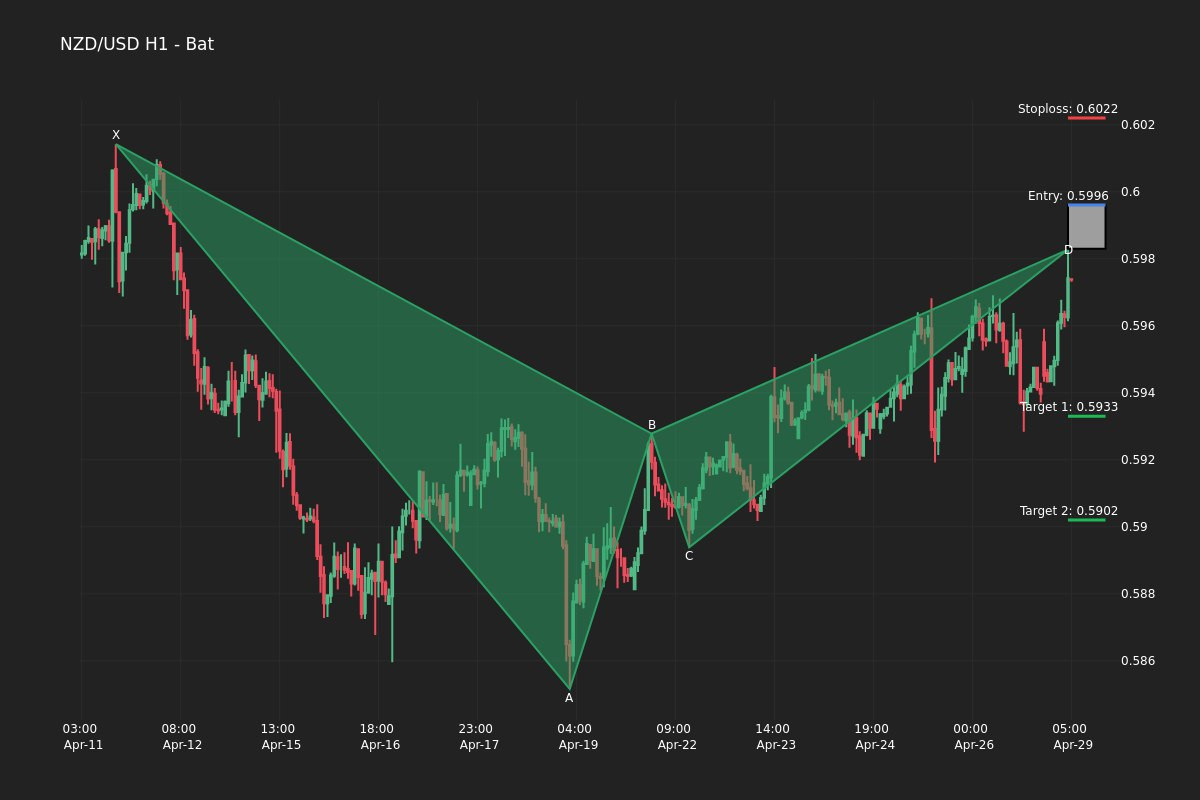
Task: Click the 0.588 price axis label
Action: [x=1138, y=594]
